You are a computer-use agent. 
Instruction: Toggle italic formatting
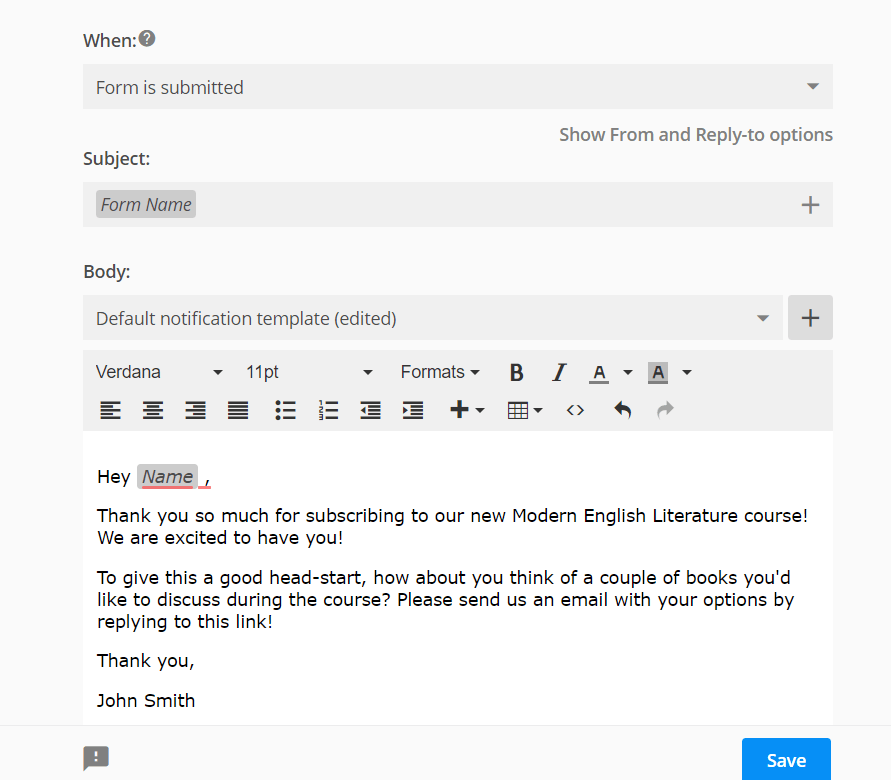pyautogui.click(x=559, y=372)
